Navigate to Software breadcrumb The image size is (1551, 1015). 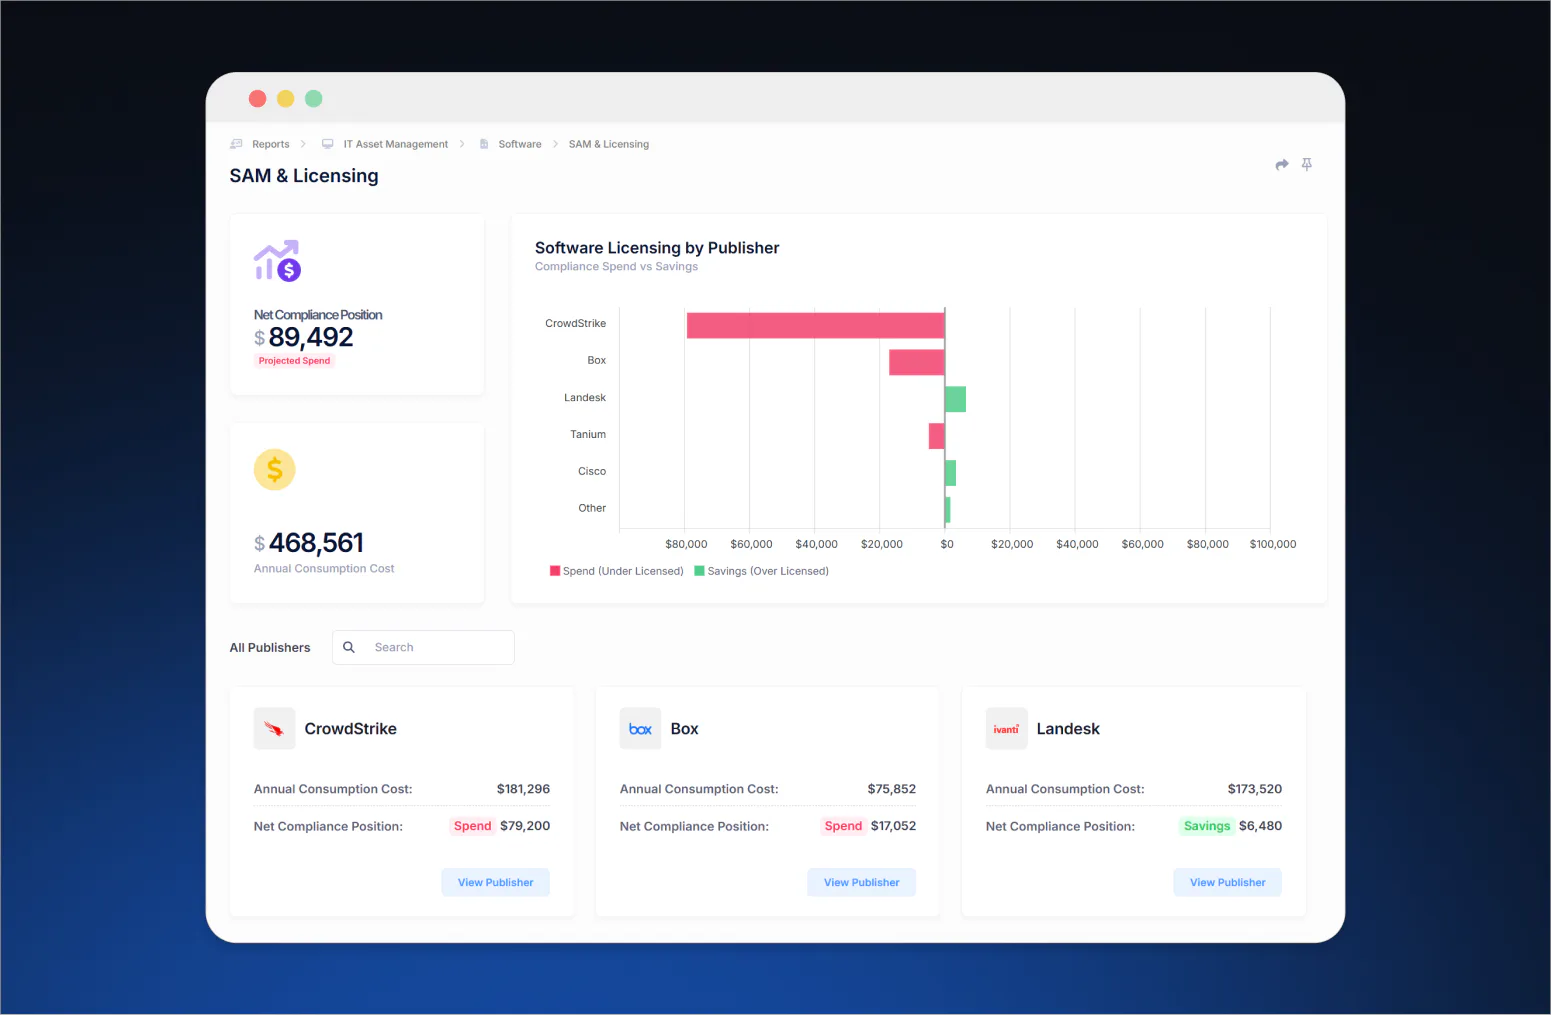[x=520, y=144]
